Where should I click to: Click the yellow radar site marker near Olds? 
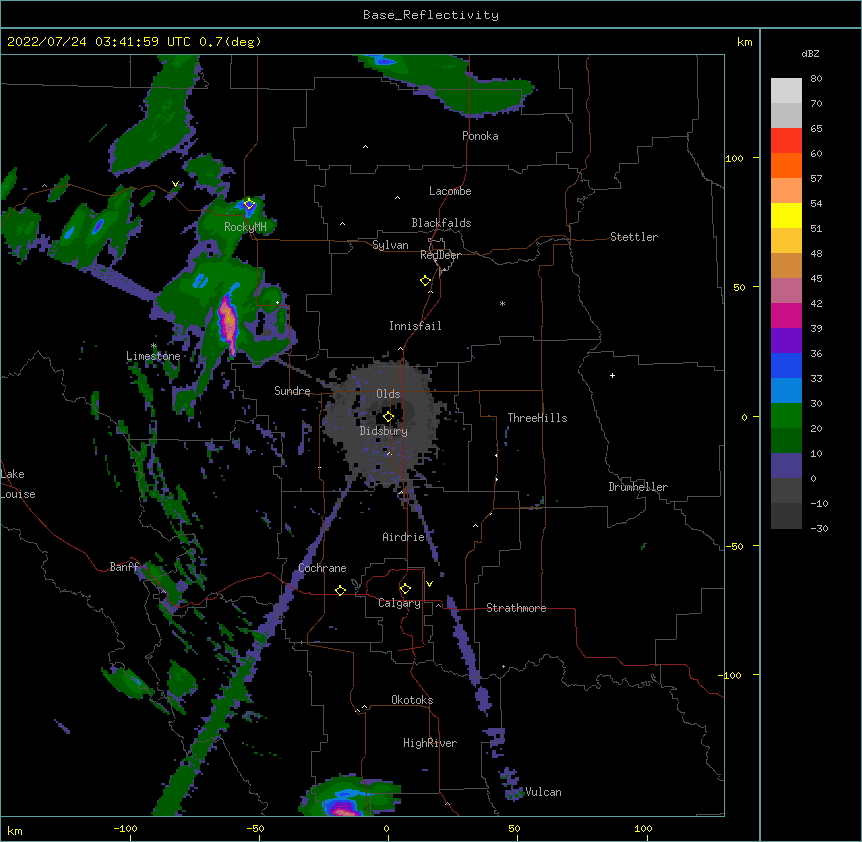(x=388, y=417)
